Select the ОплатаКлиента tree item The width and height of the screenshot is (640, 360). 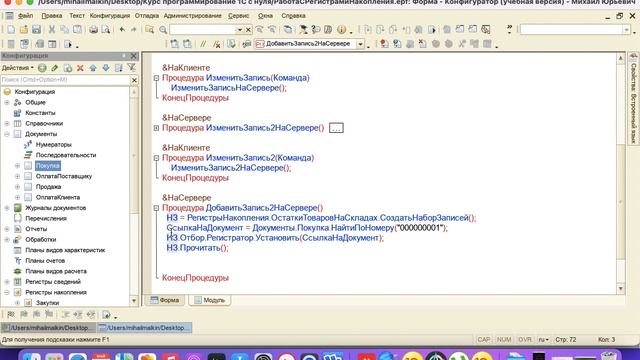click(58, 198)
